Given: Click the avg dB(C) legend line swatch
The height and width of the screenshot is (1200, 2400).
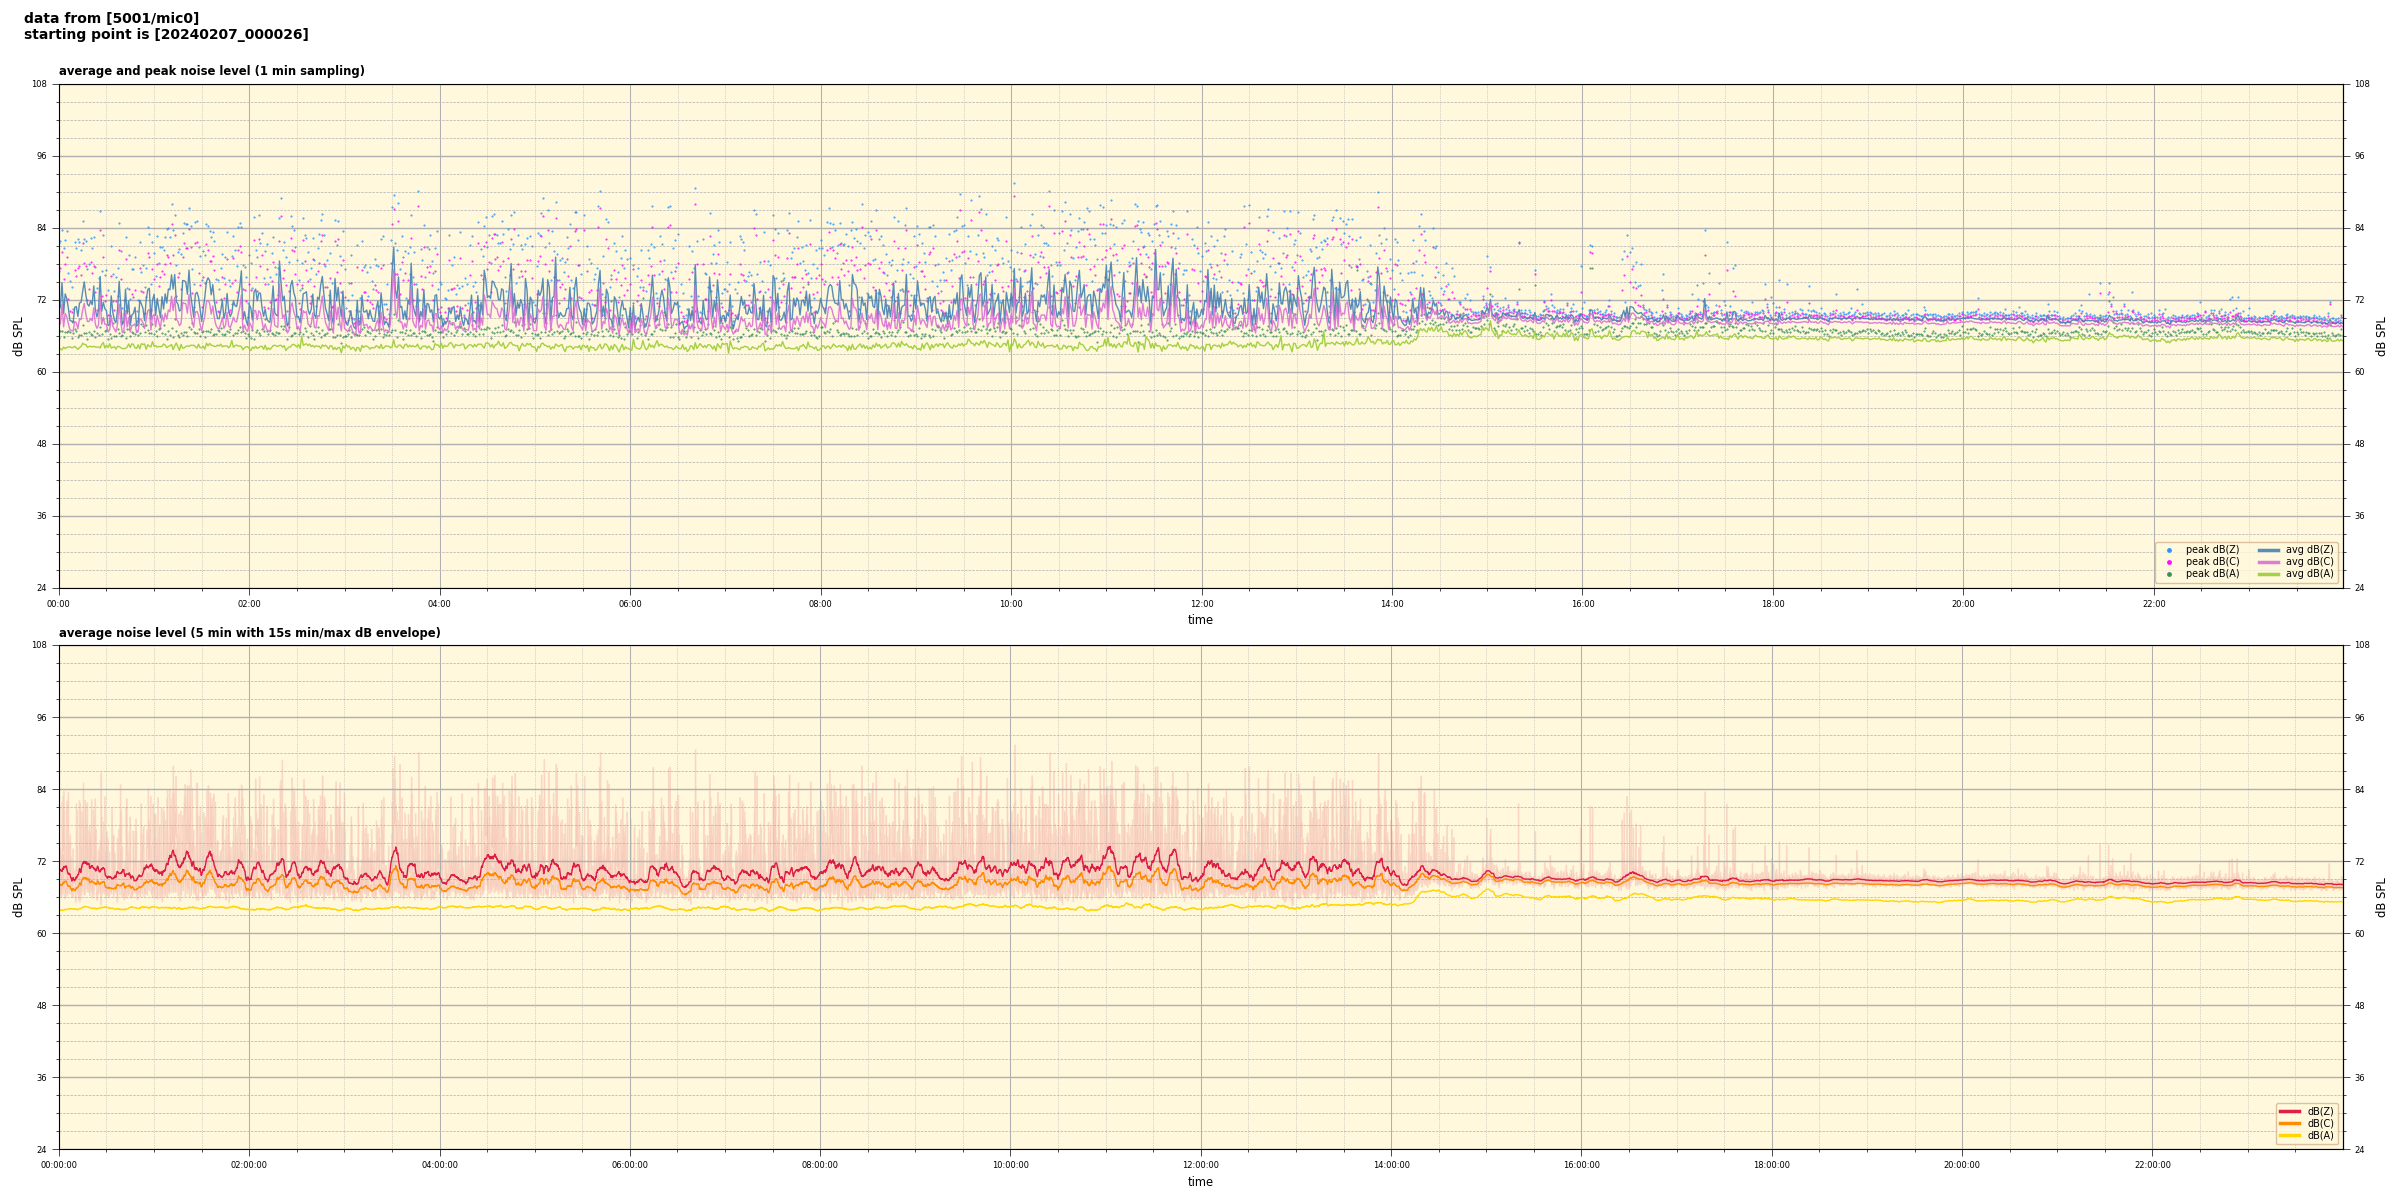Looking at the screenshot, I should click(2268, 562).
